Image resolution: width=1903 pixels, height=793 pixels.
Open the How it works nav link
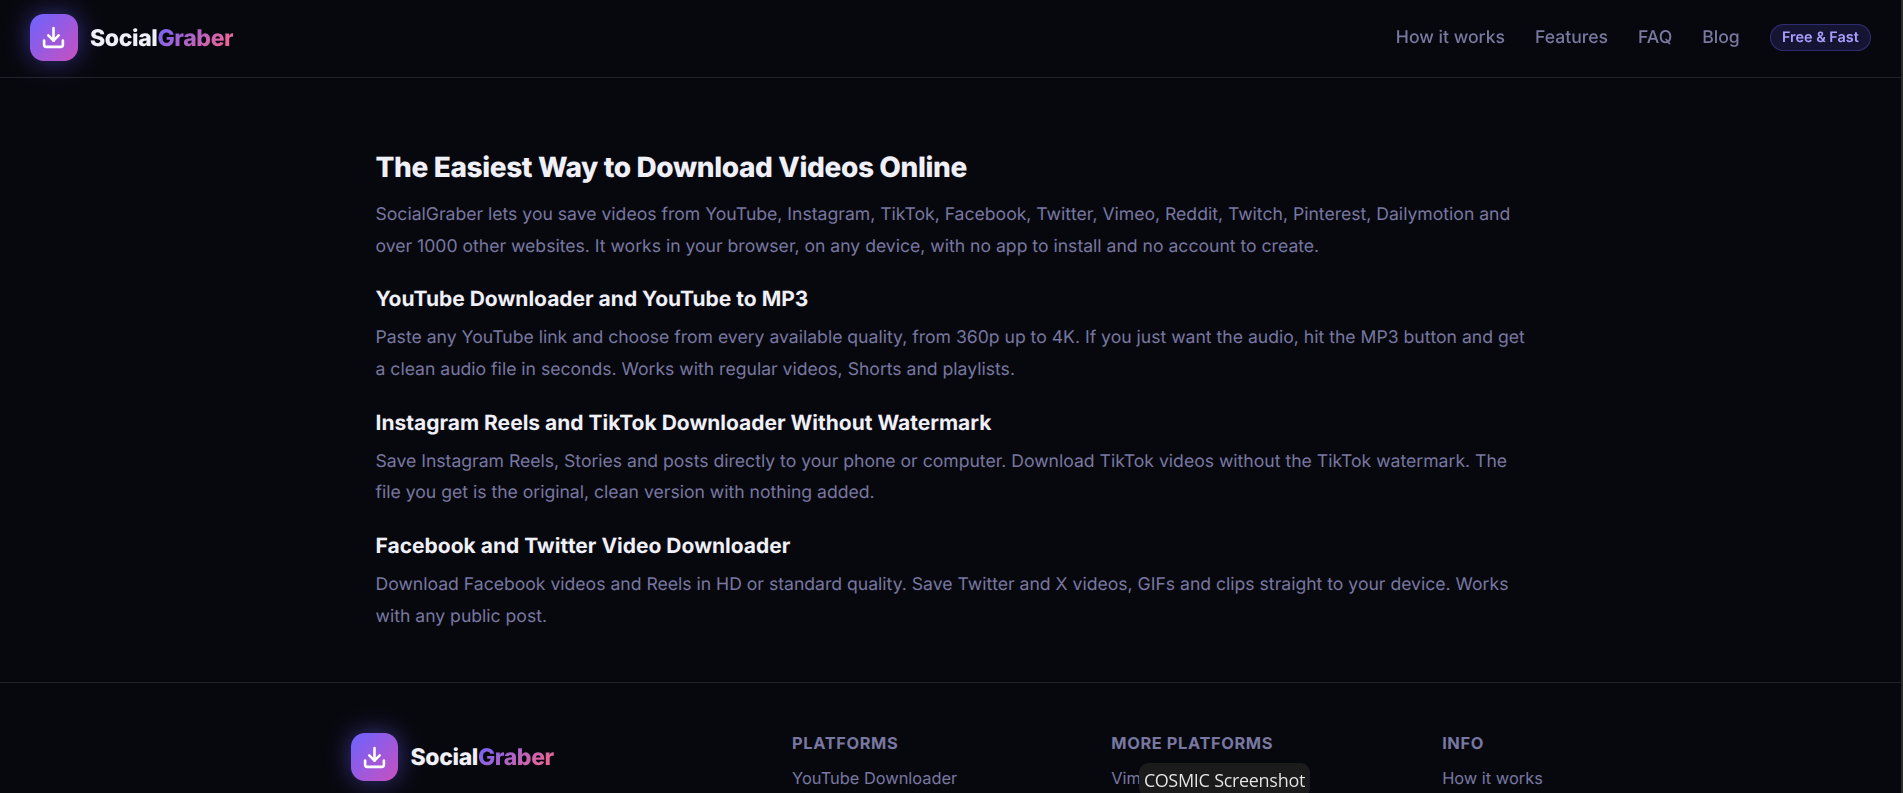click(x=1450, y=37)
